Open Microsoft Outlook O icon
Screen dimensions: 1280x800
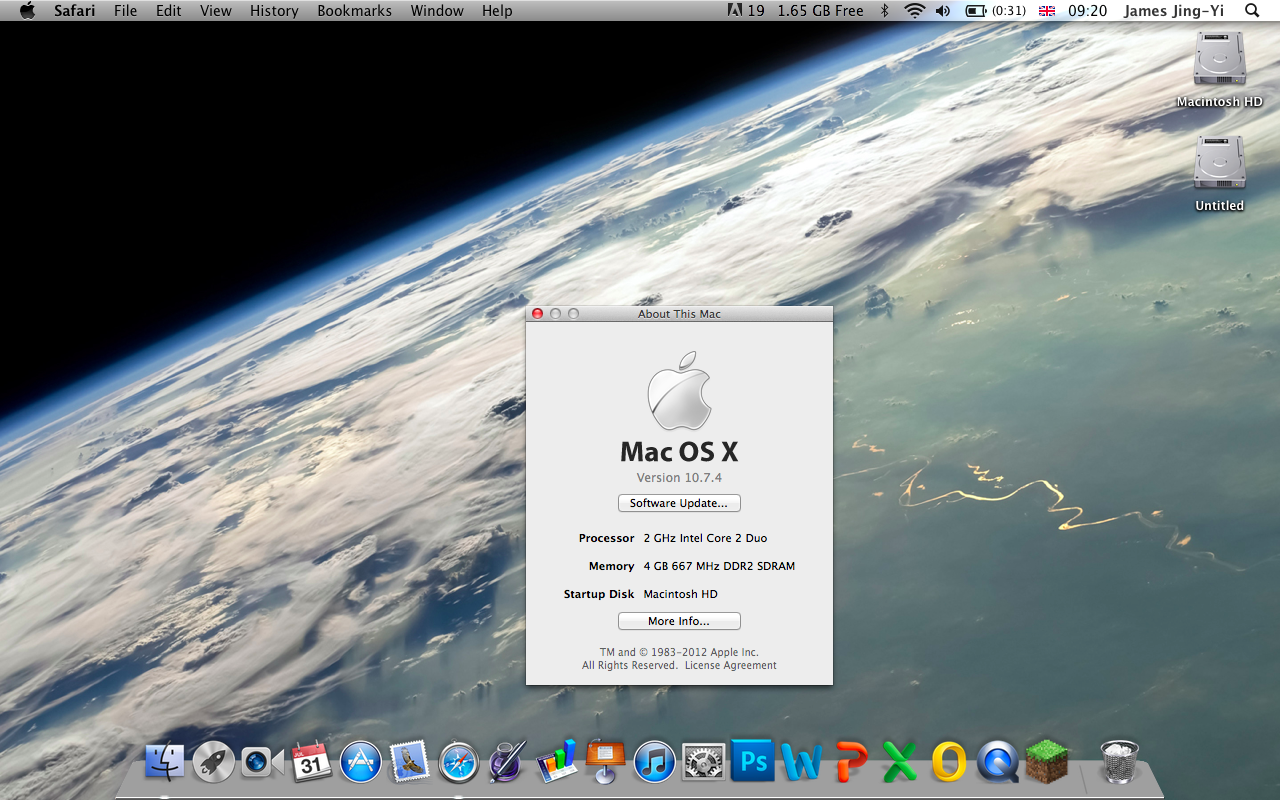[x=949, y=762]
